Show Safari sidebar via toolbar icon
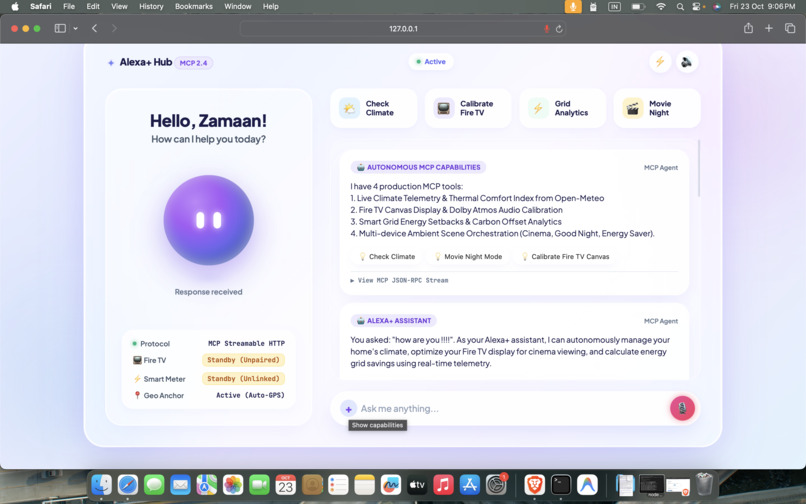Image resolution: width=806 pixels, height=504 pixels. tap(60, 28)
